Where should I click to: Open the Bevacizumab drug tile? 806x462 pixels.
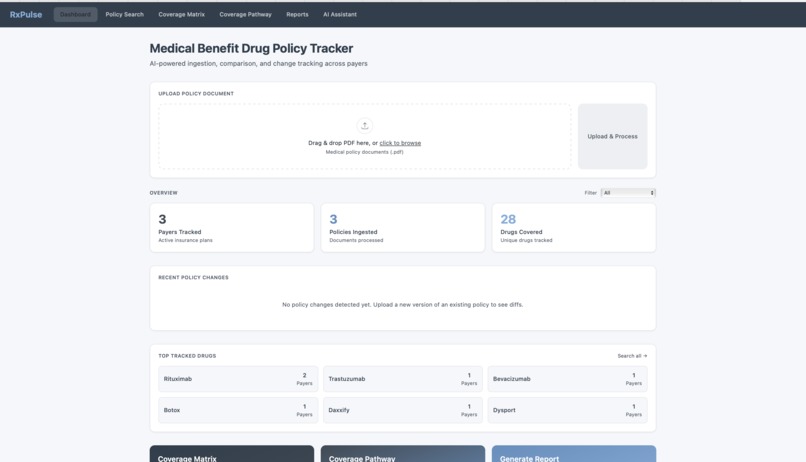(567, 379)
